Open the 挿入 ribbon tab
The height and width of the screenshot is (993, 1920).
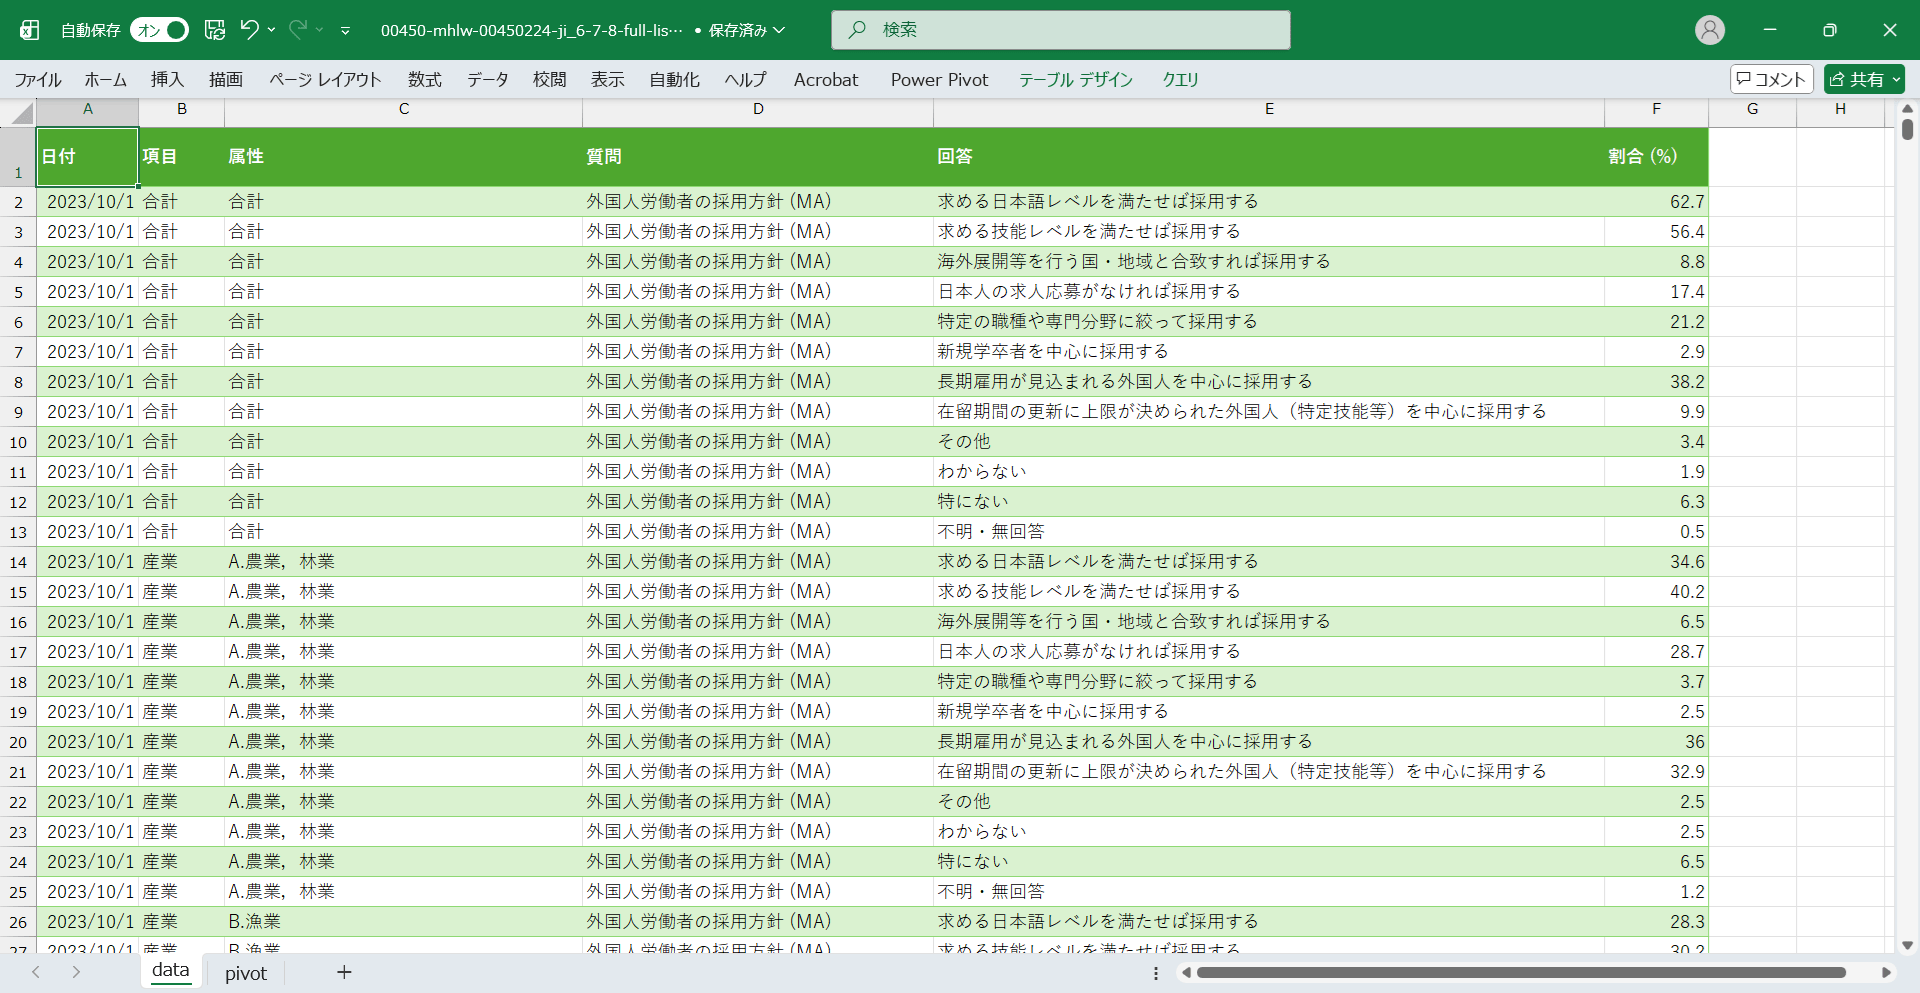pyautogui.click(x=167, y=80)
